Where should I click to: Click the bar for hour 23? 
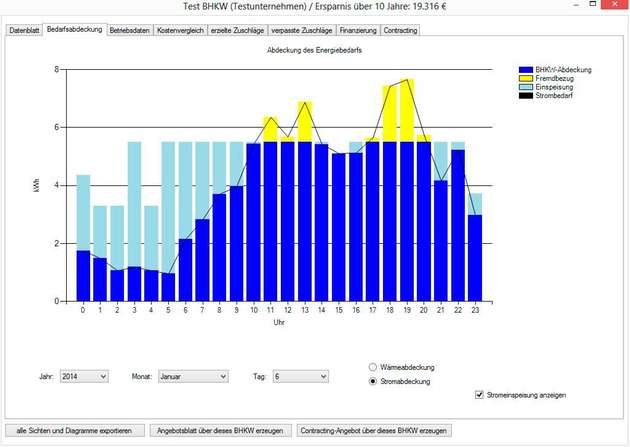[475, 247]
